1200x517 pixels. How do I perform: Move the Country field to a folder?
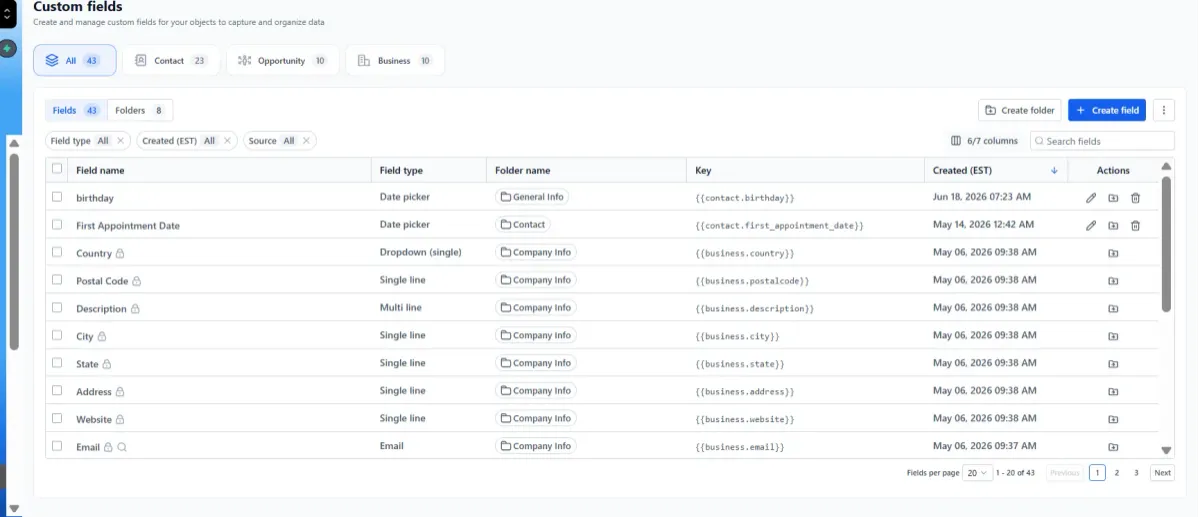coord(1113,253)
